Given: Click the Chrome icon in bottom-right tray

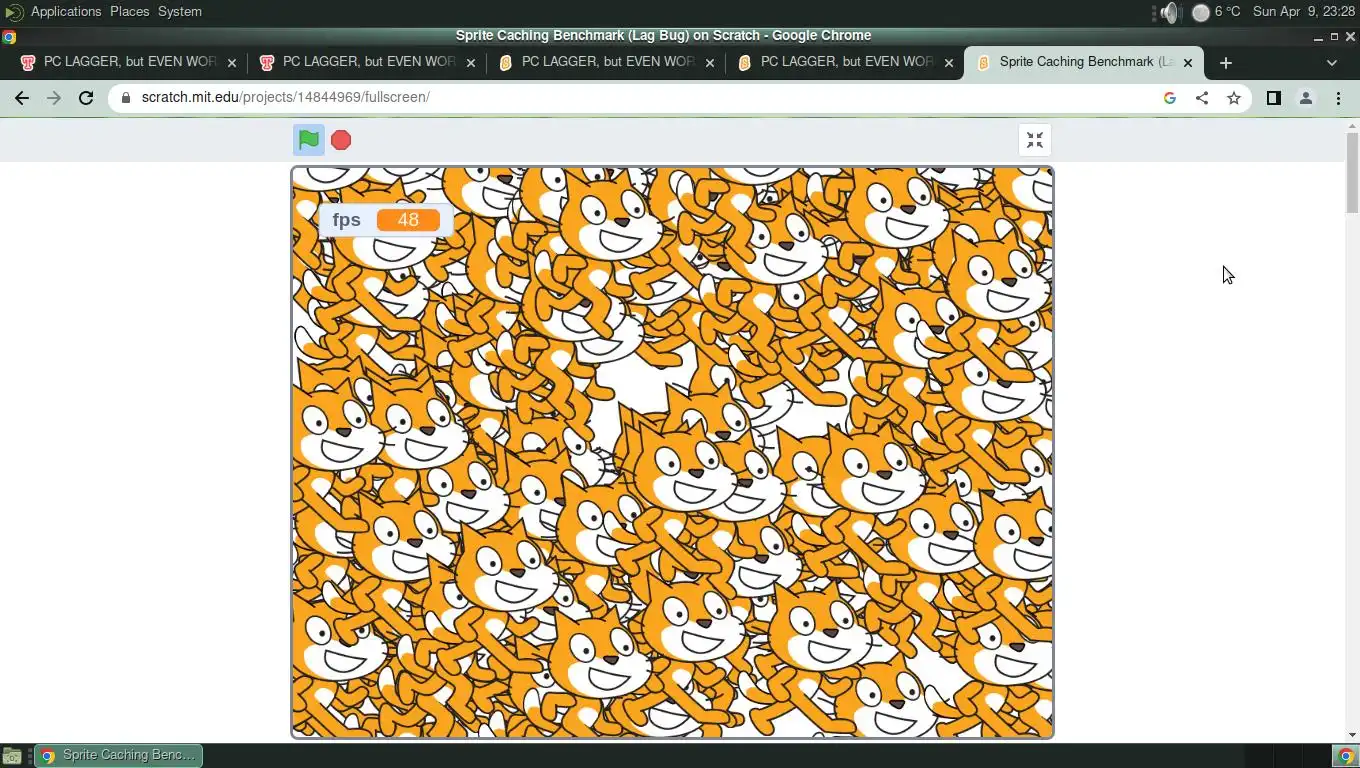Looking at the screenshot, I should (x=1346, y=756).
